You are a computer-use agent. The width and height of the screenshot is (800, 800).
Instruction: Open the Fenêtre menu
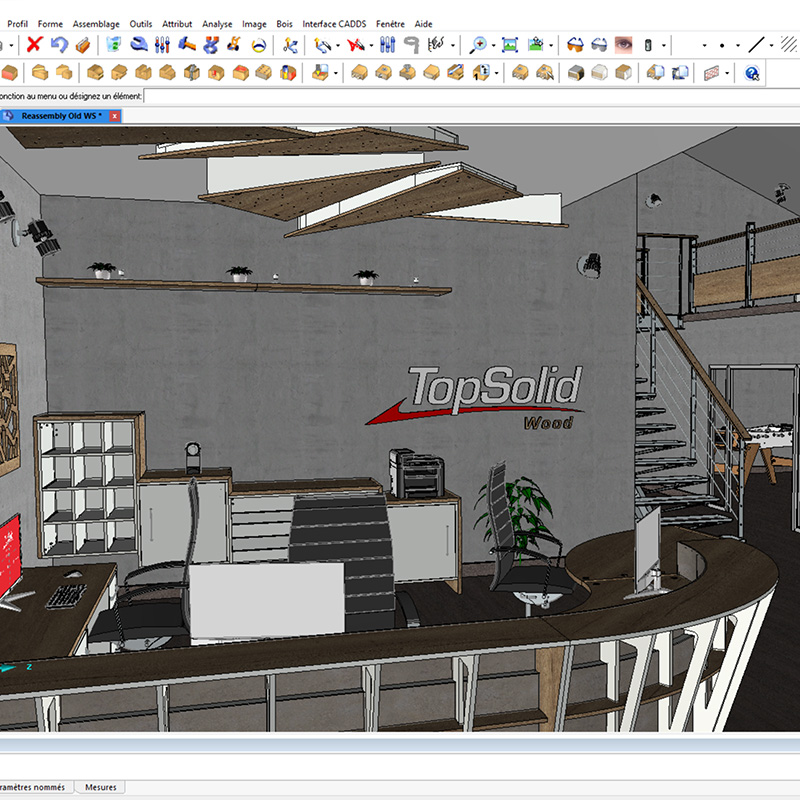pyautogui.click(x=390, y=24)
